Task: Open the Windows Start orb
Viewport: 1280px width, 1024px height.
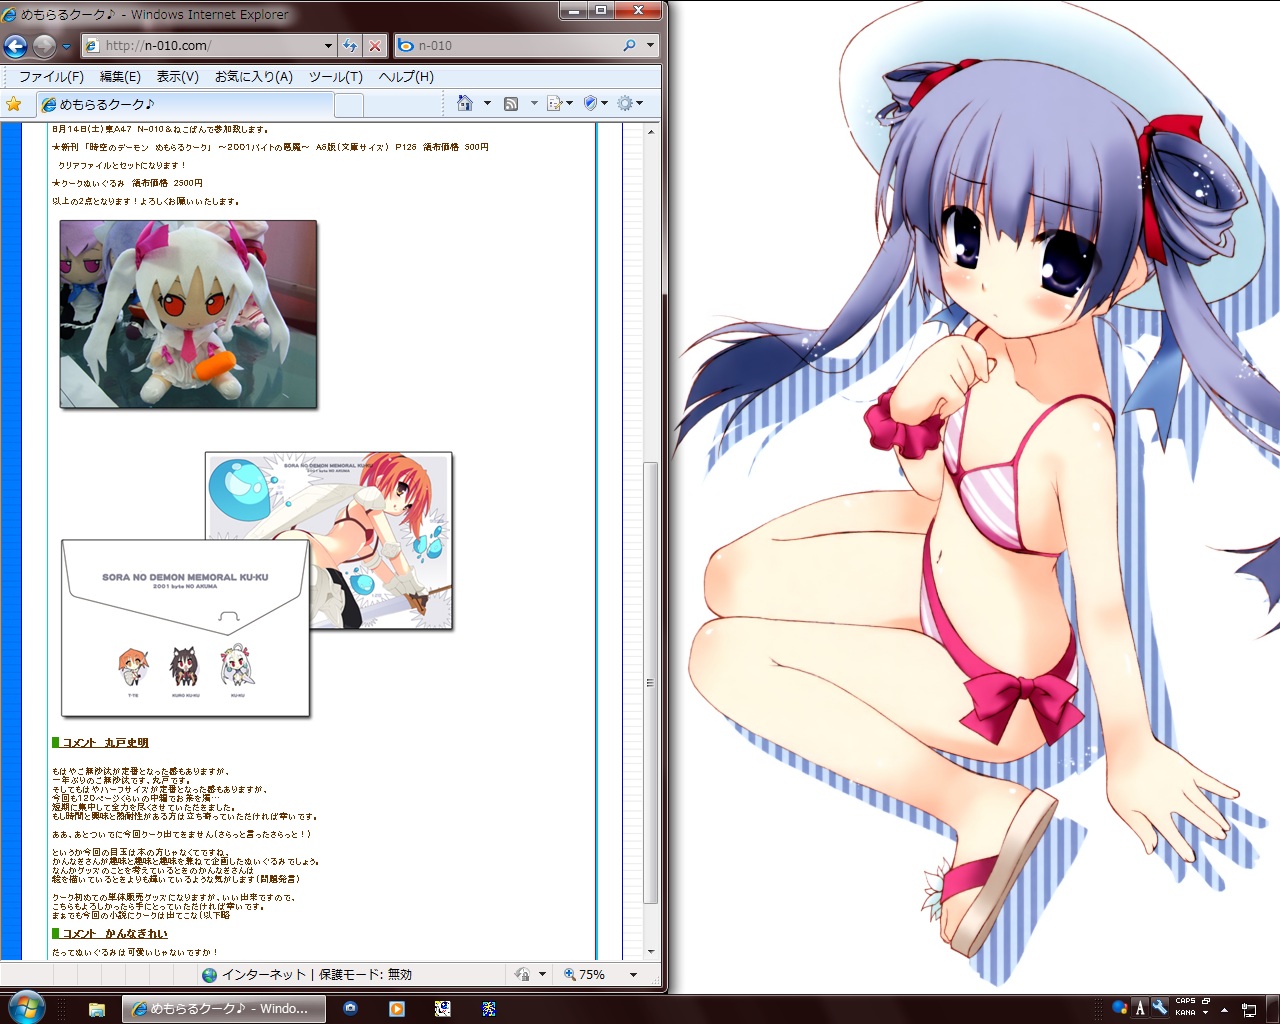Action: 26,1008
